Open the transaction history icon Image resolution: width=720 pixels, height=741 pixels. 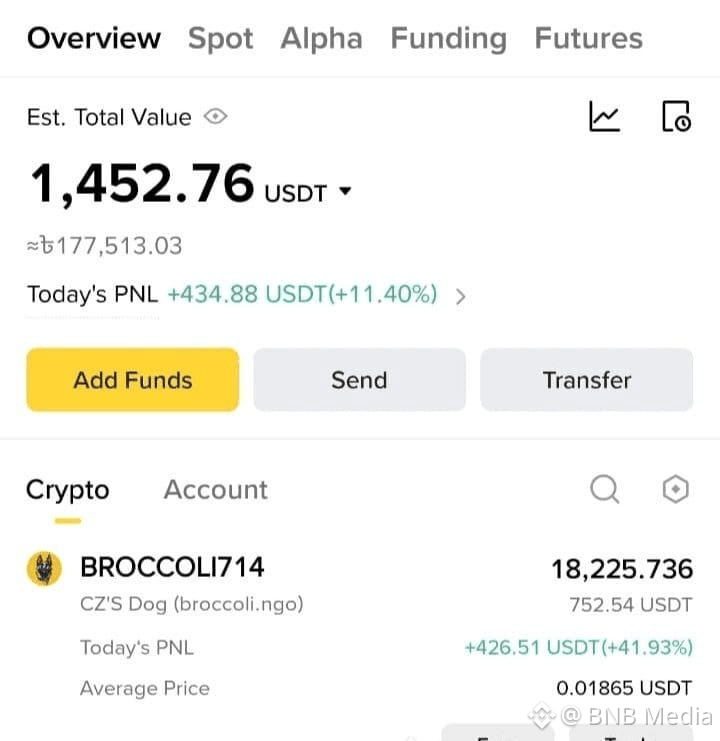point(677,116)
